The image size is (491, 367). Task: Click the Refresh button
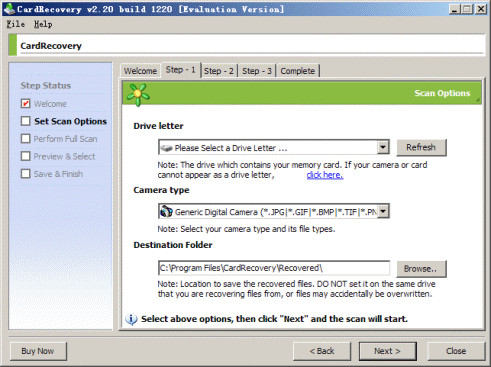coord(421,147)
